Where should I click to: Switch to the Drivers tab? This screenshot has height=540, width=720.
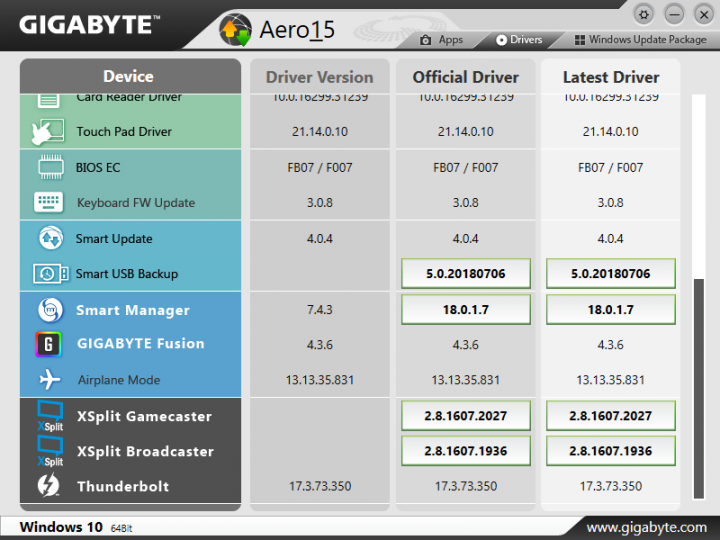(x=519, y=40)
